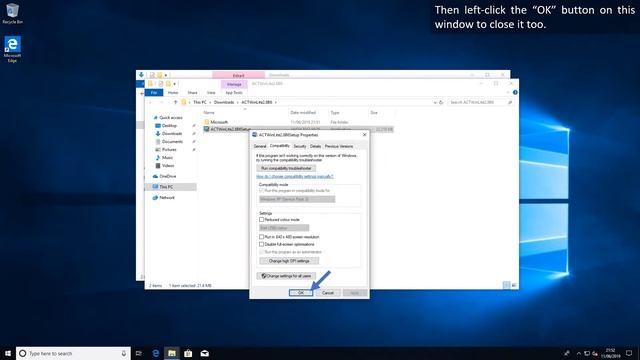This screenshot has width=640, height=360.
Task: Click the taskbar Type here to search box
Action: 73,353
